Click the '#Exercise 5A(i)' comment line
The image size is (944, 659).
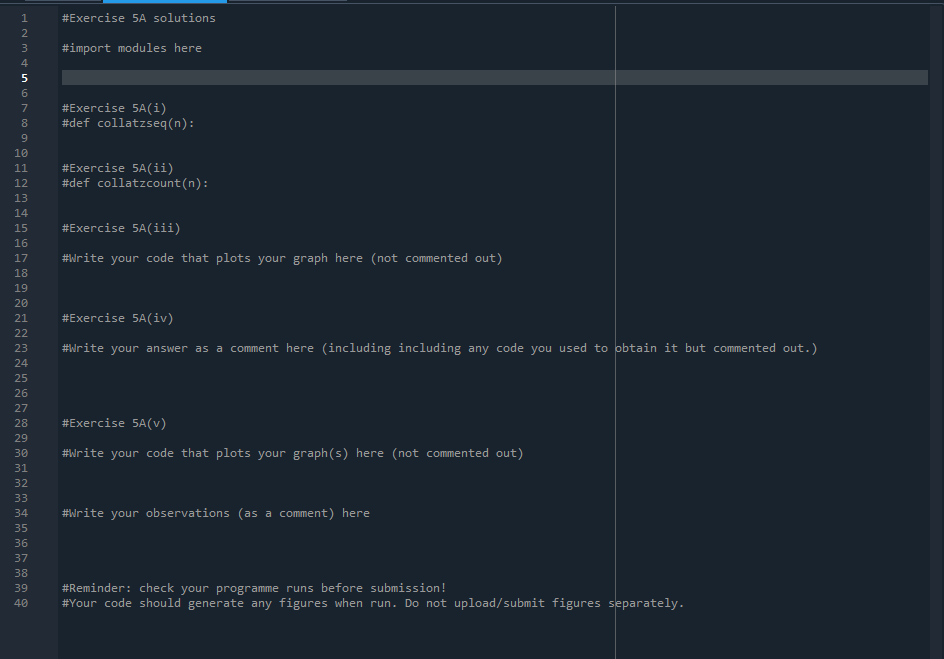[114, 107]
